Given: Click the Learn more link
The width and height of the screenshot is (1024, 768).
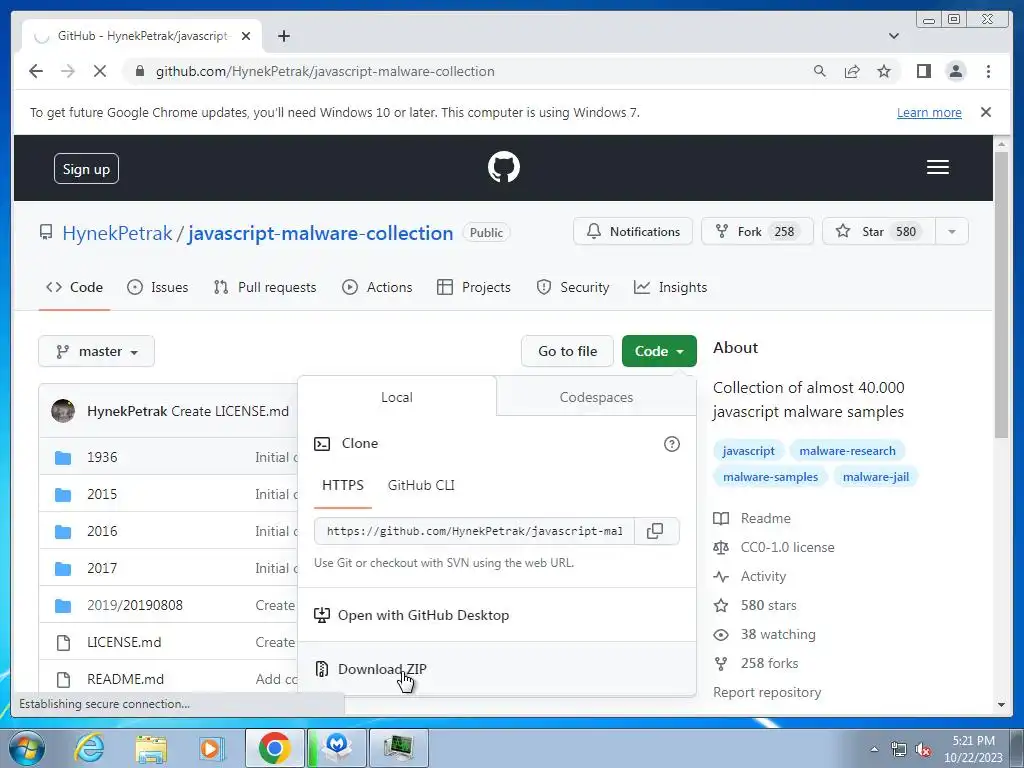Looking at the screenshot, I should pyautogui.click(x=929, y=112).
